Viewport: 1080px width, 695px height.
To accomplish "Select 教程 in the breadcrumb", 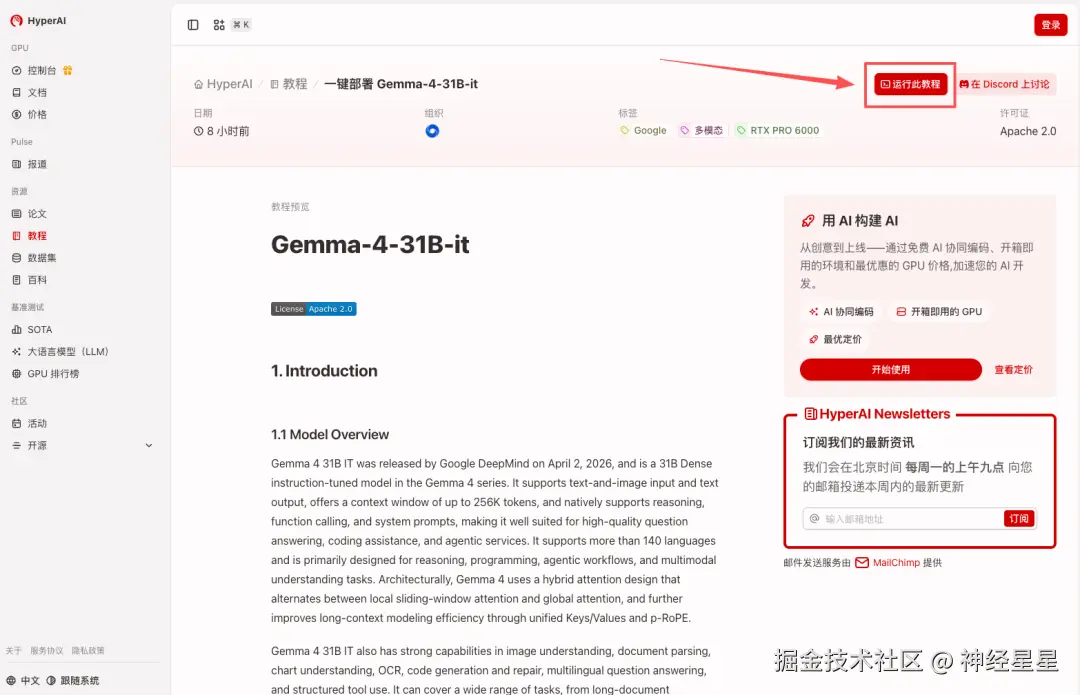I will pyautogui.click(x=293, y=84).
